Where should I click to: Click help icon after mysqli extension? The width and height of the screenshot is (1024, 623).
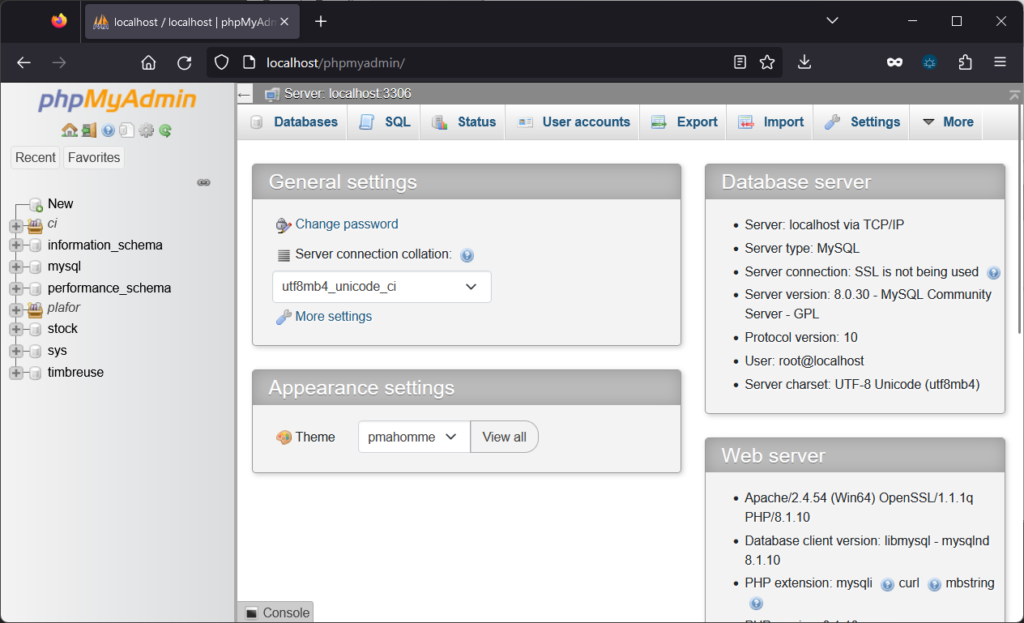click(x=887, y=584)
